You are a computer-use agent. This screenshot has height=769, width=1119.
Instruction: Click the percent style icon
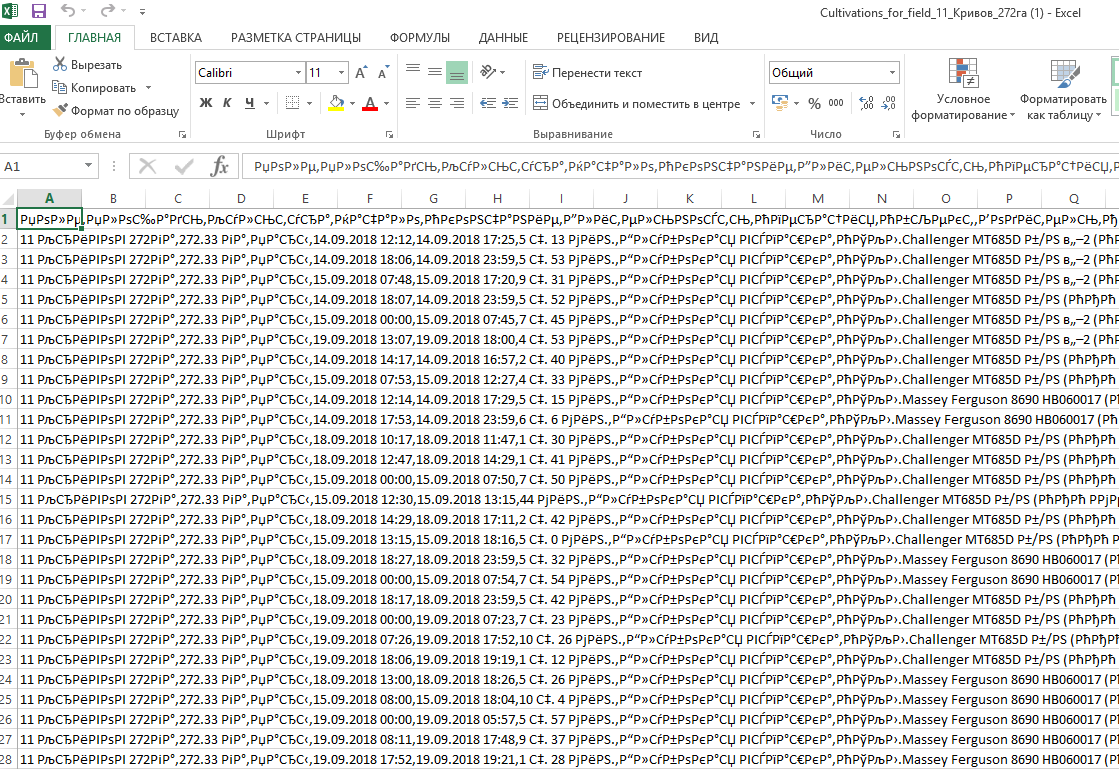(814, 103)
